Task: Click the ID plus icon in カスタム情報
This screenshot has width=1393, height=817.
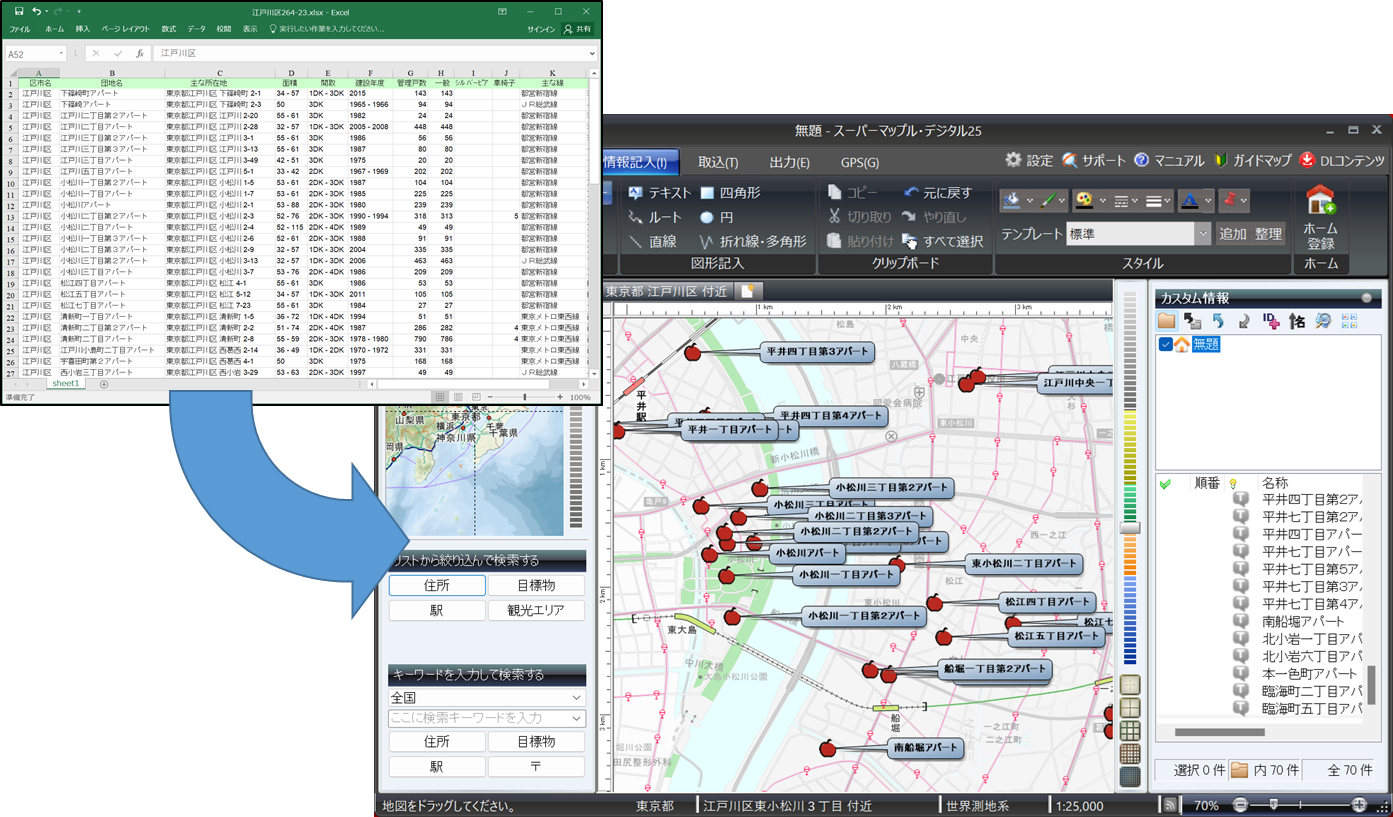Action: (1271, 321)
